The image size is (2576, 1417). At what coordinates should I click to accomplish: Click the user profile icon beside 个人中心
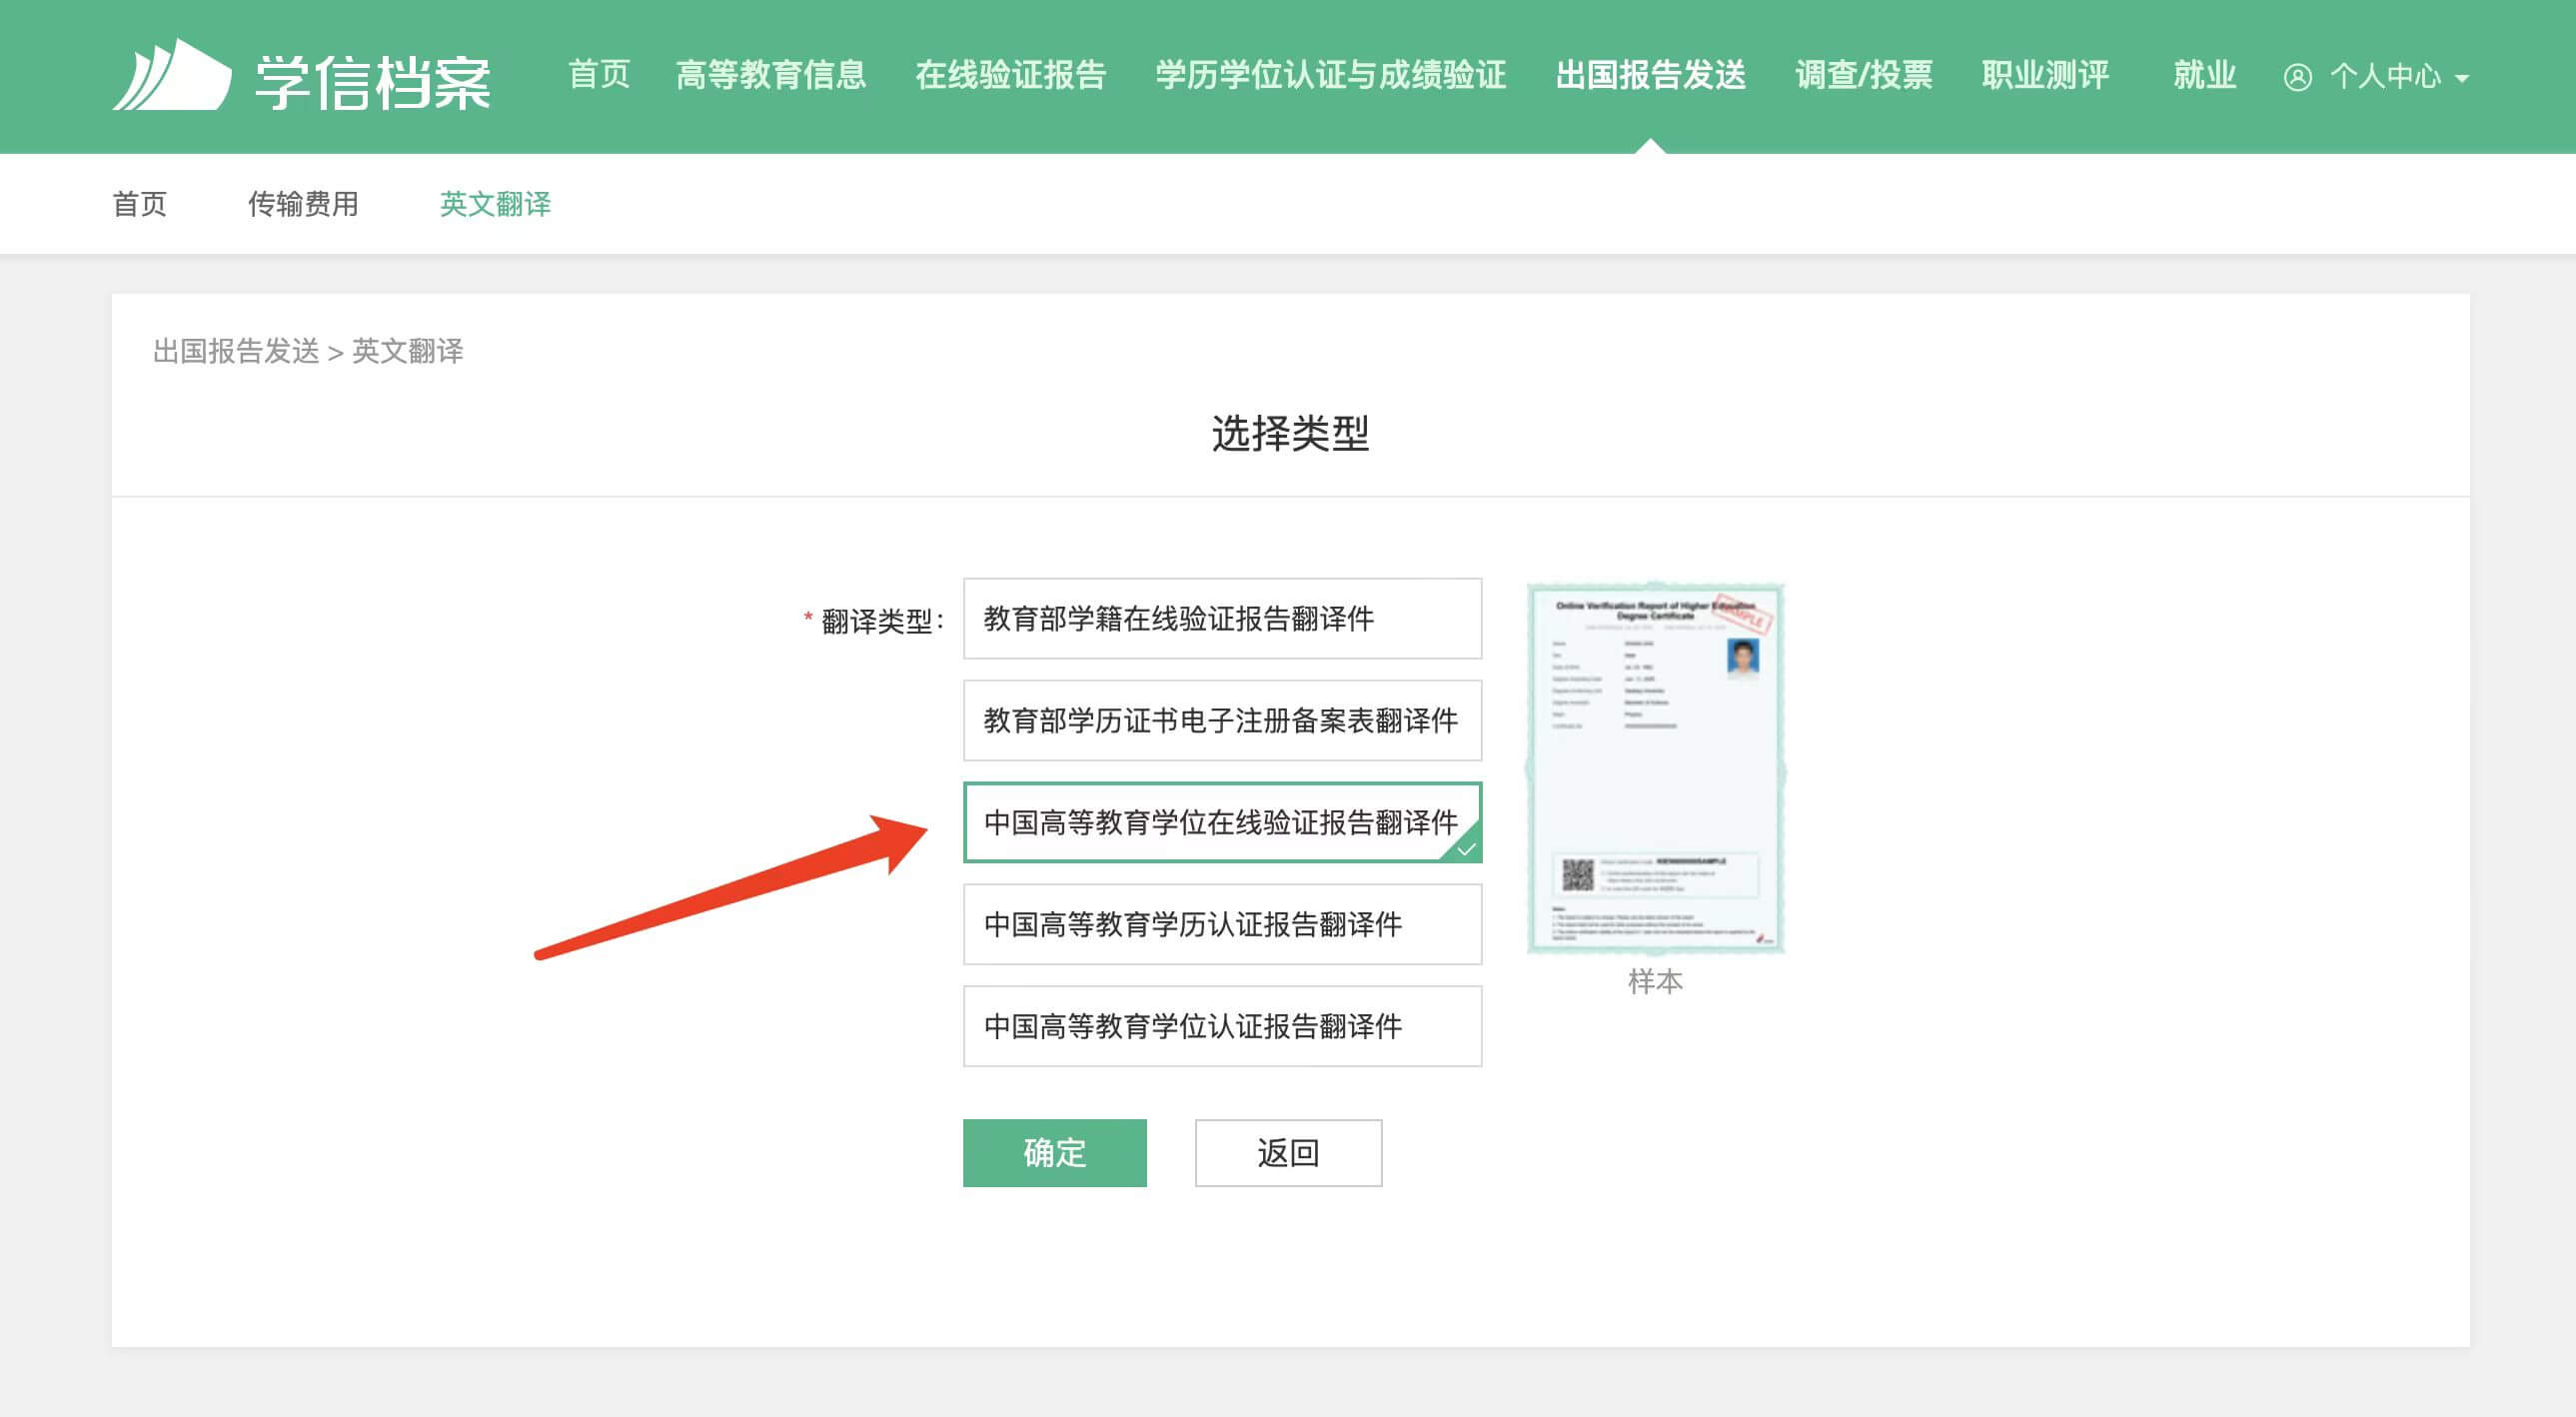(x=2299, y=76)
